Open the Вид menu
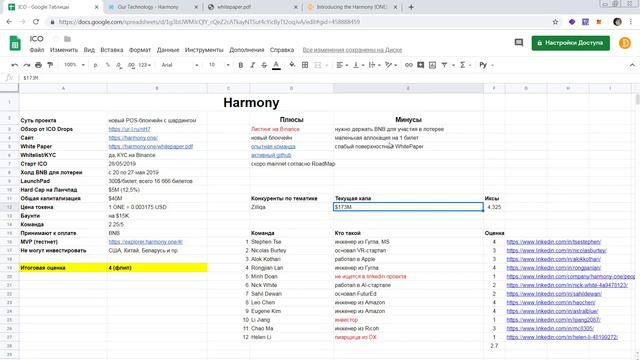640x360 pixels. 89,50
